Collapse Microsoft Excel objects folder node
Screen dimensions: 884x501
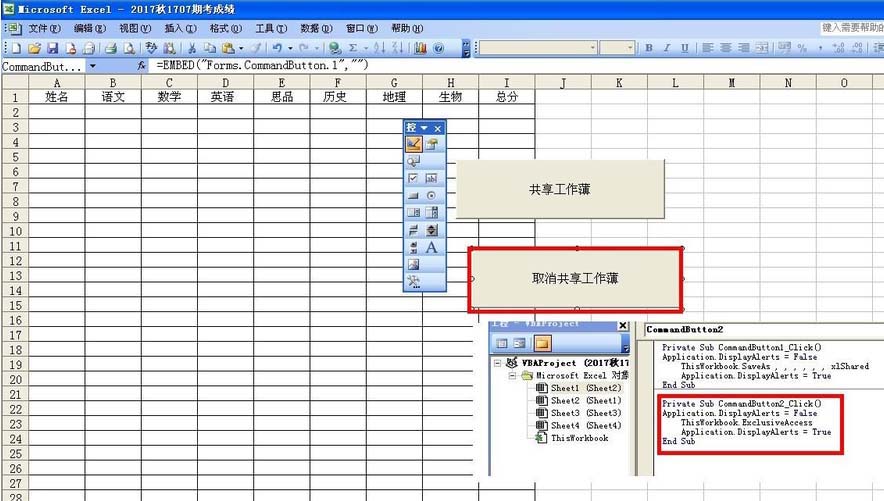point(512,375)
